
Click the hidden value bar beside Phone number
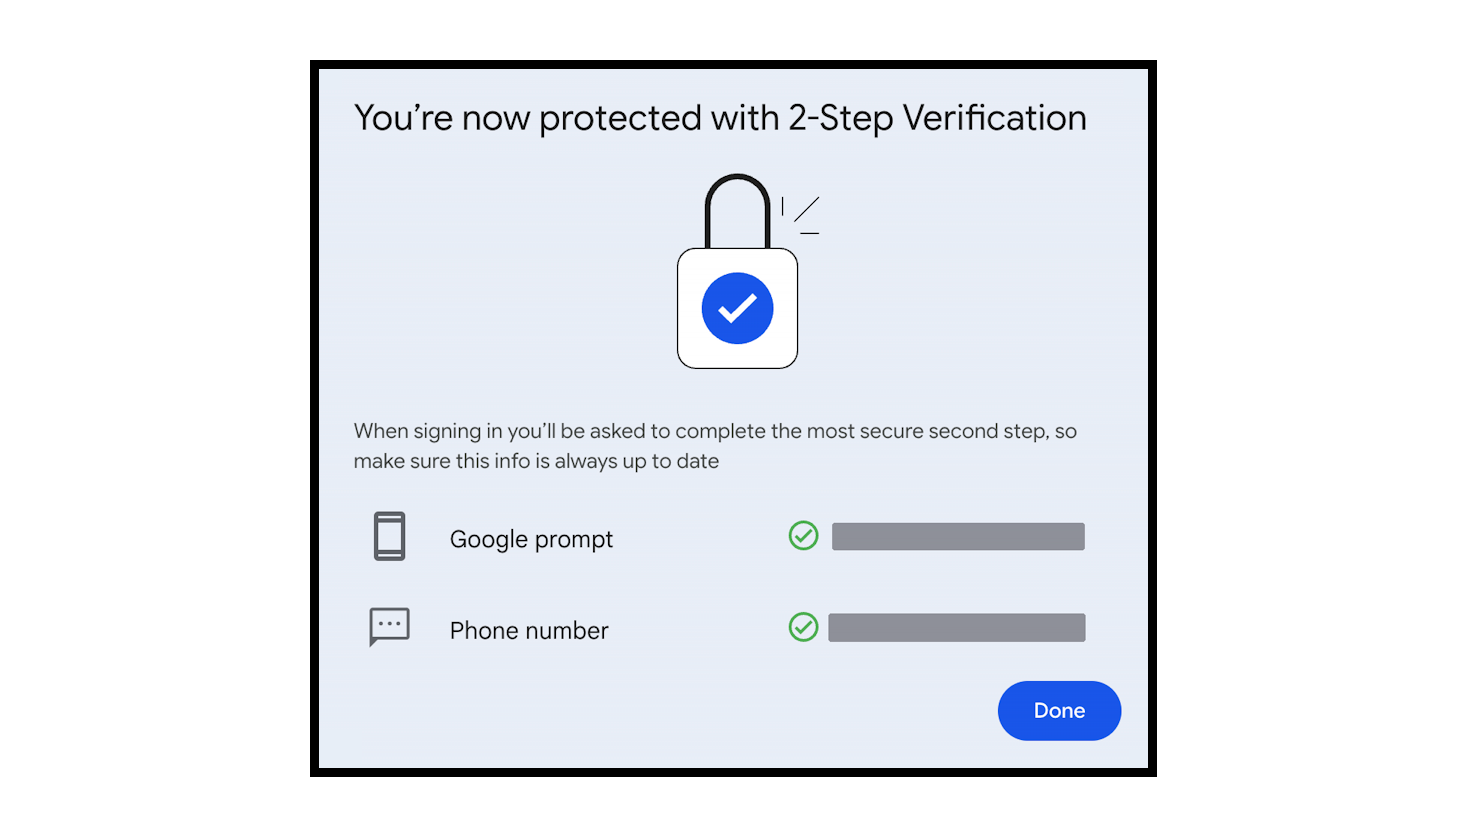[x=957, y=627]
